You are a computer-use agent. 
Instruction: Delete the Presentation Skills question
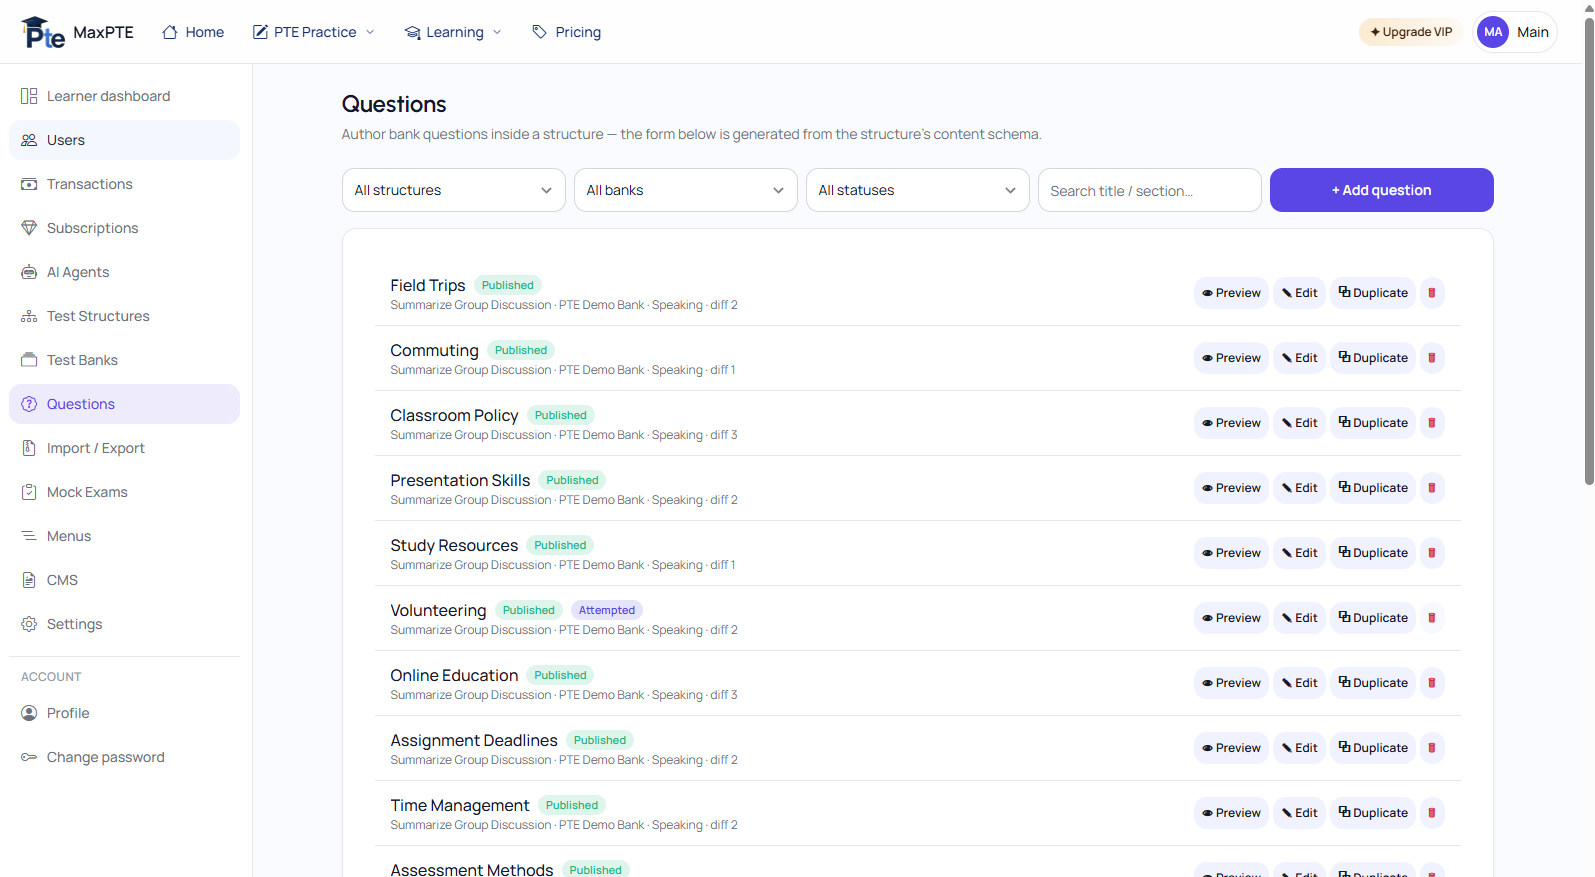click(1432, 488)
